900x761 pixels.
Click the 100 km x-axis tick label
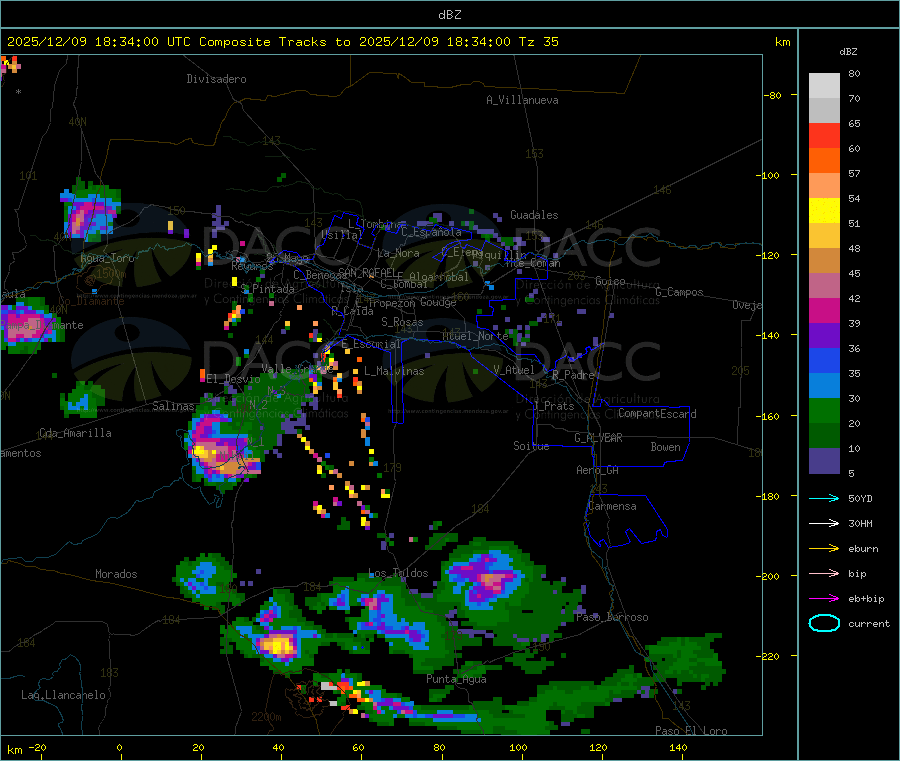point(518,747)
